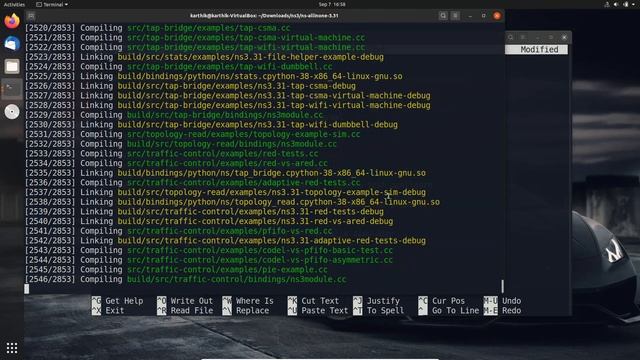Open the terminal hamburger menu
Image resolution: width=640 pixels, height=360 pixels.
click(455, 16)
